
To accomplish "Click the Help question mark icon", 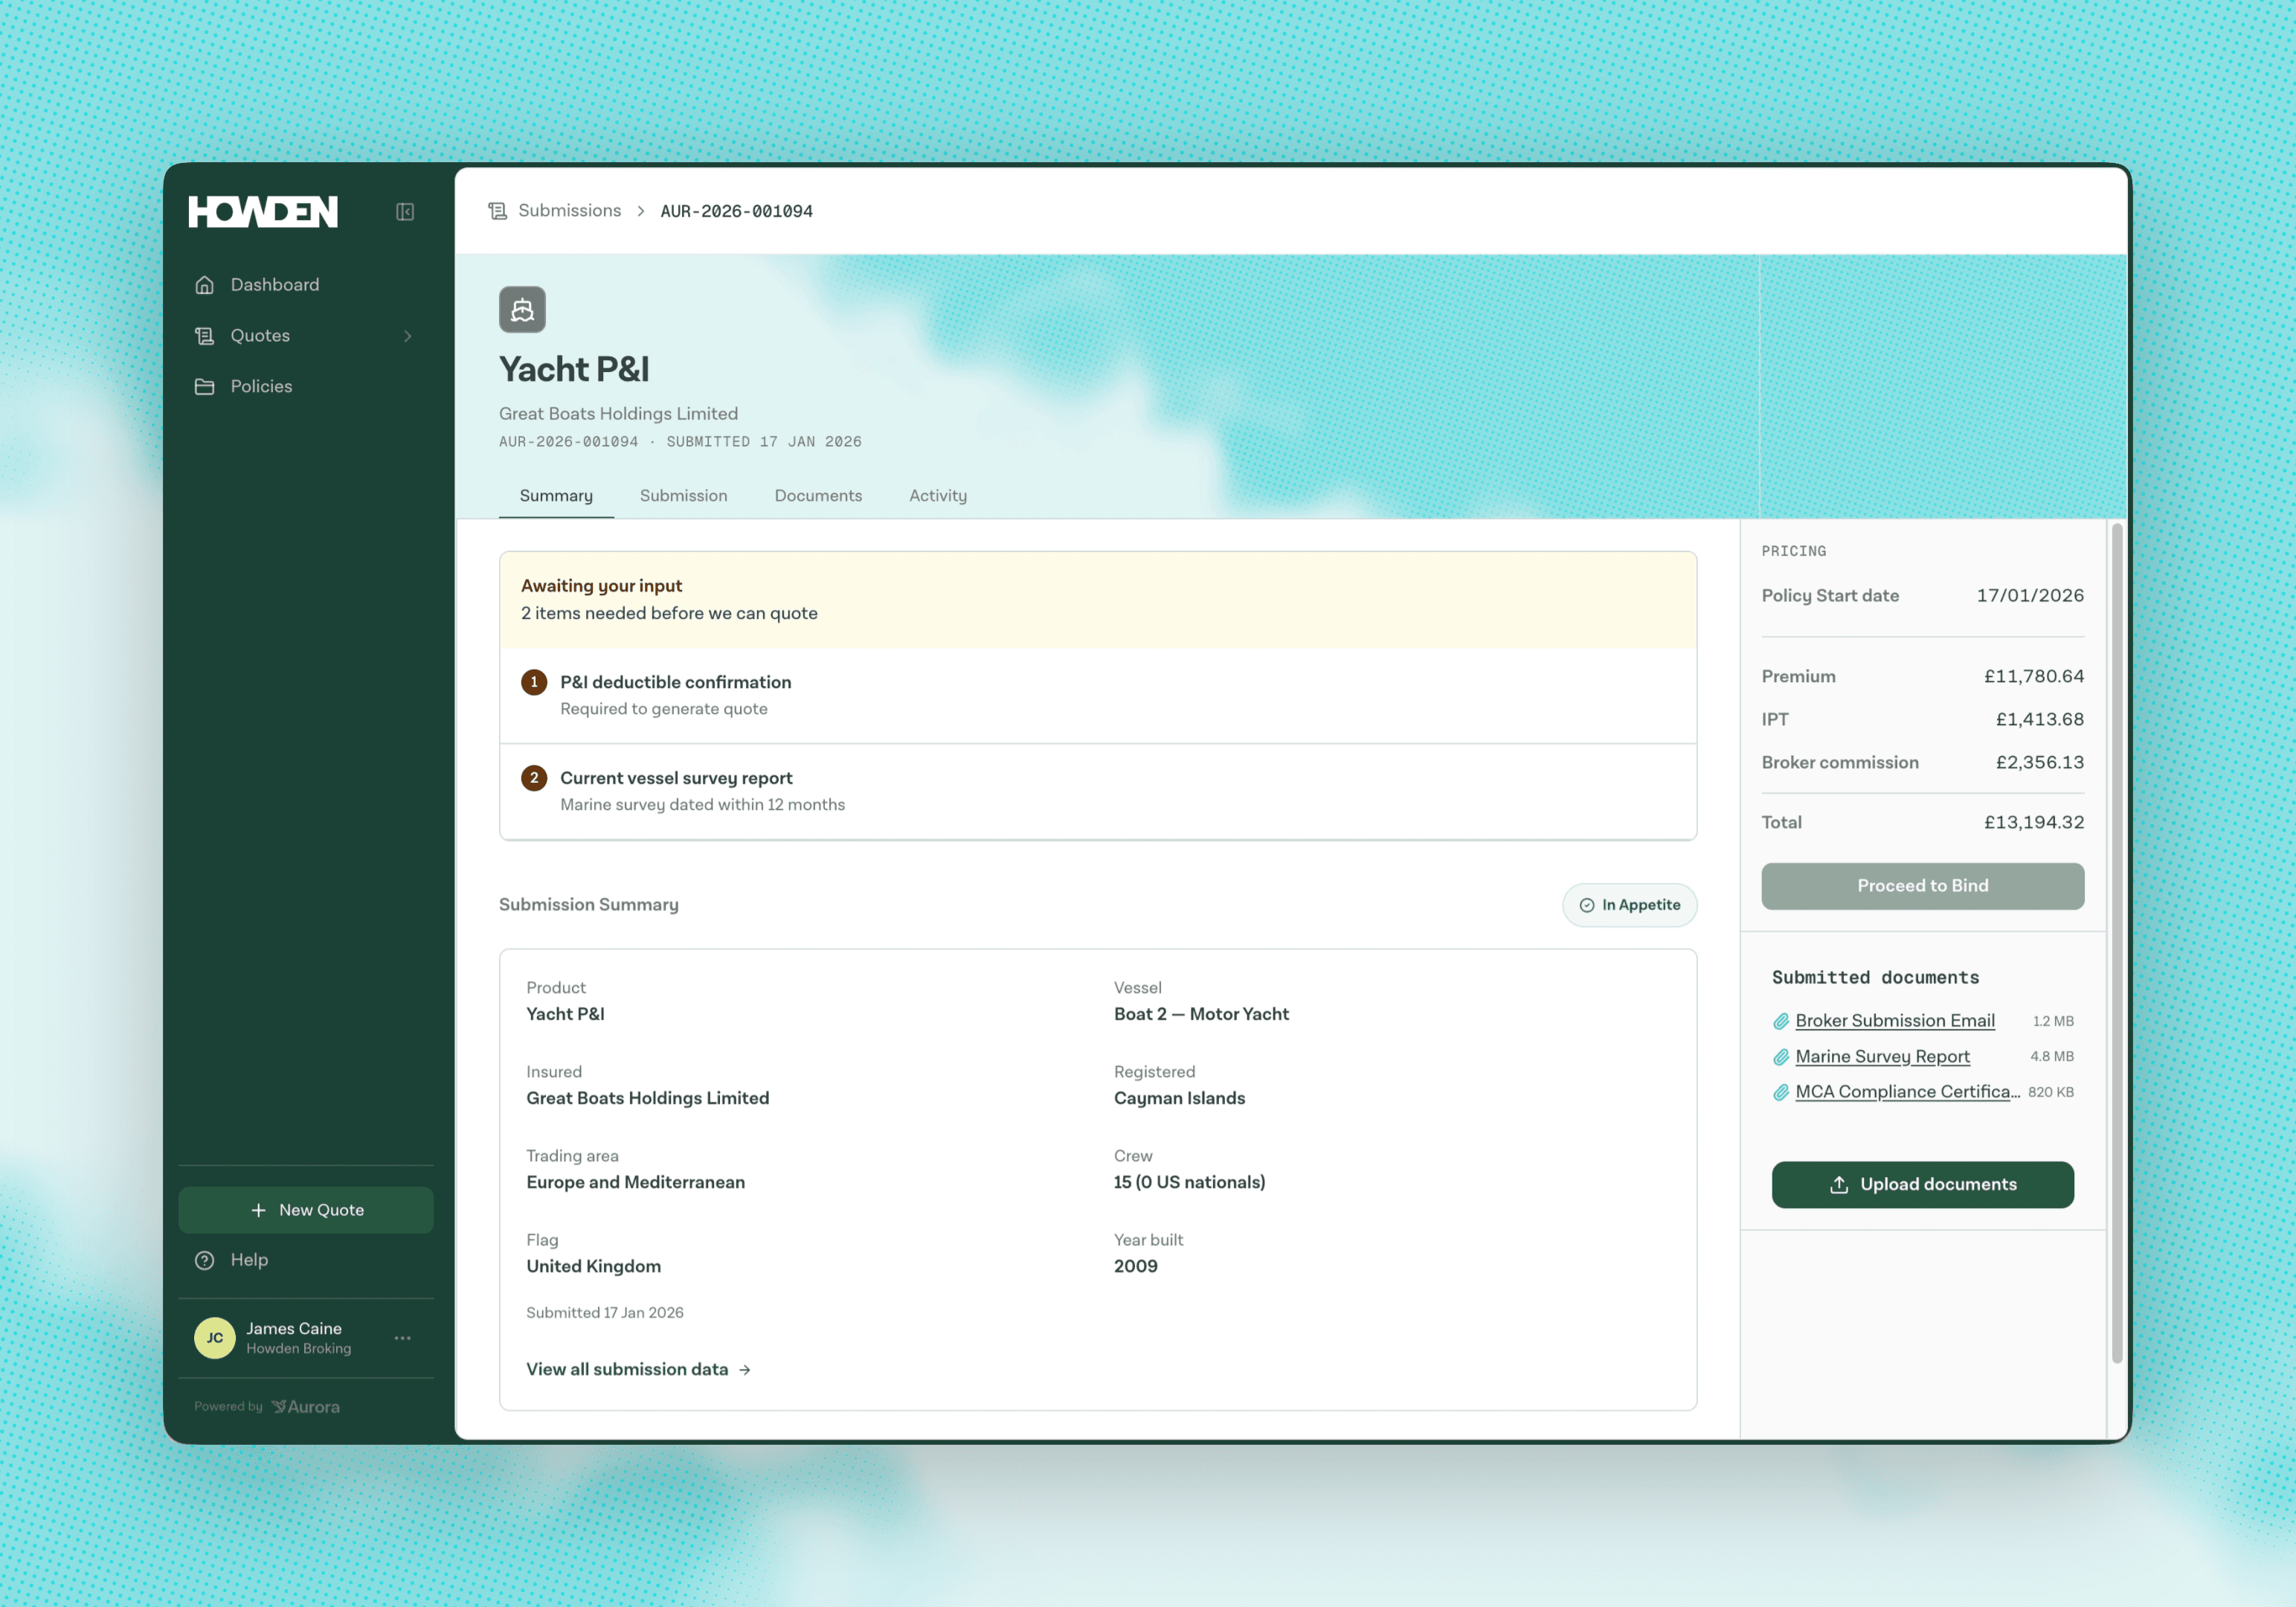I will tap(204, 1260).
